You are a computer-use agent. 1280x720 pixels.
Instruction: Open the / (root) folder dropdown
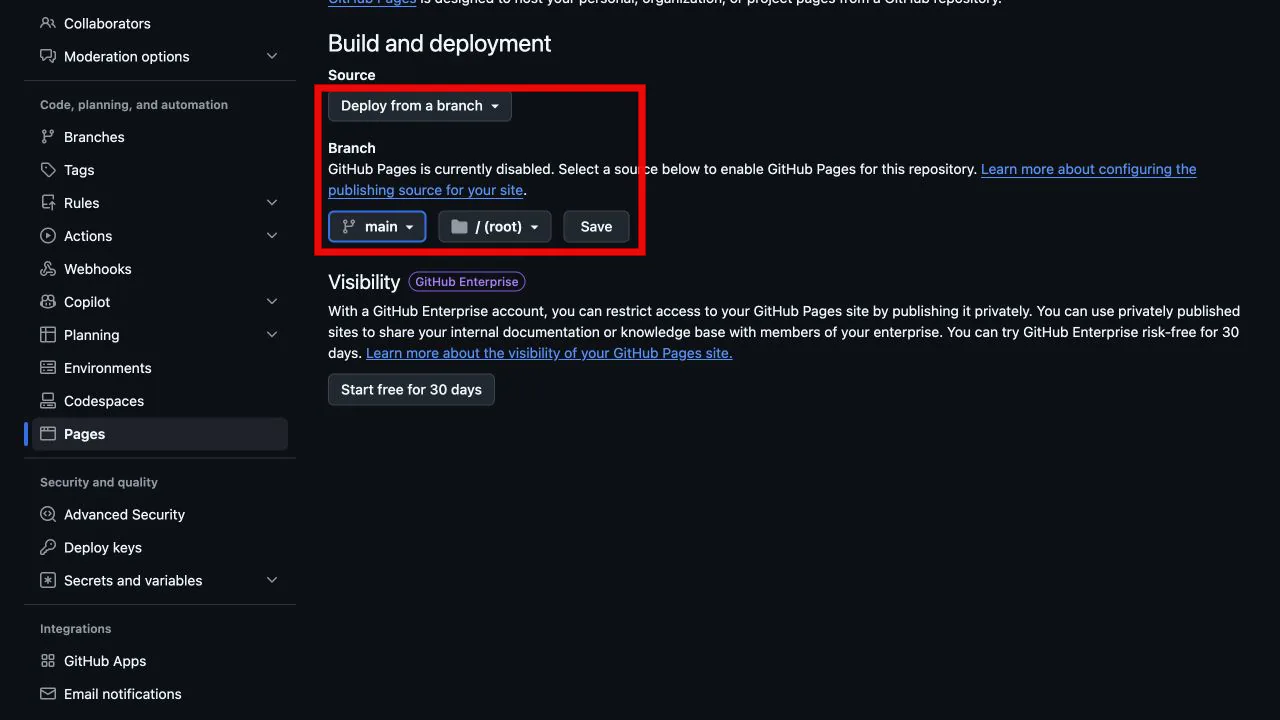[495, 227]
